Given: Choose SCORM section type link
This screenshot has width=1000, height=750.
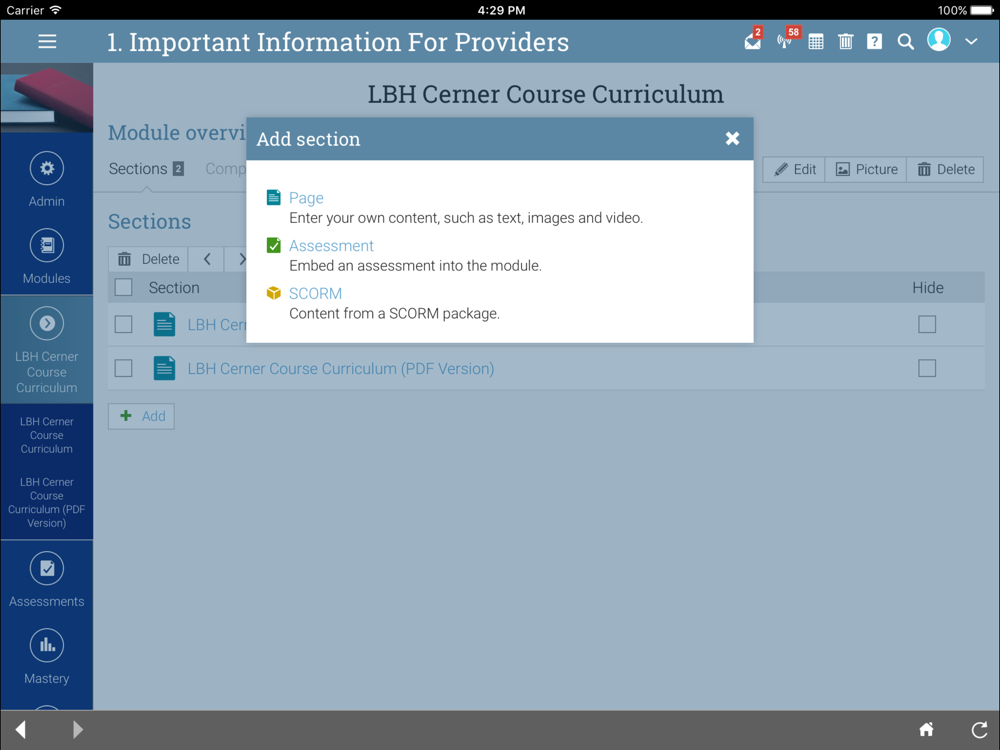Looking at the screenshot, I should (x=315, y=293).
